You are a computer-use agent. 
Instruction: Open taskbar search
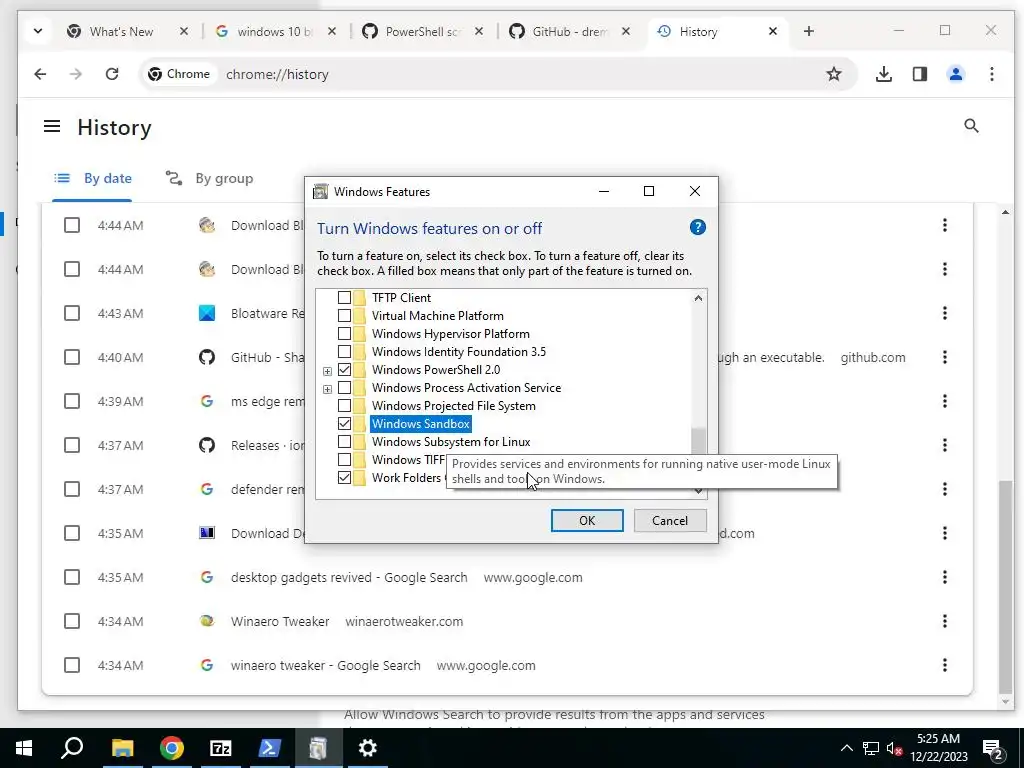[x=72, y=748]
